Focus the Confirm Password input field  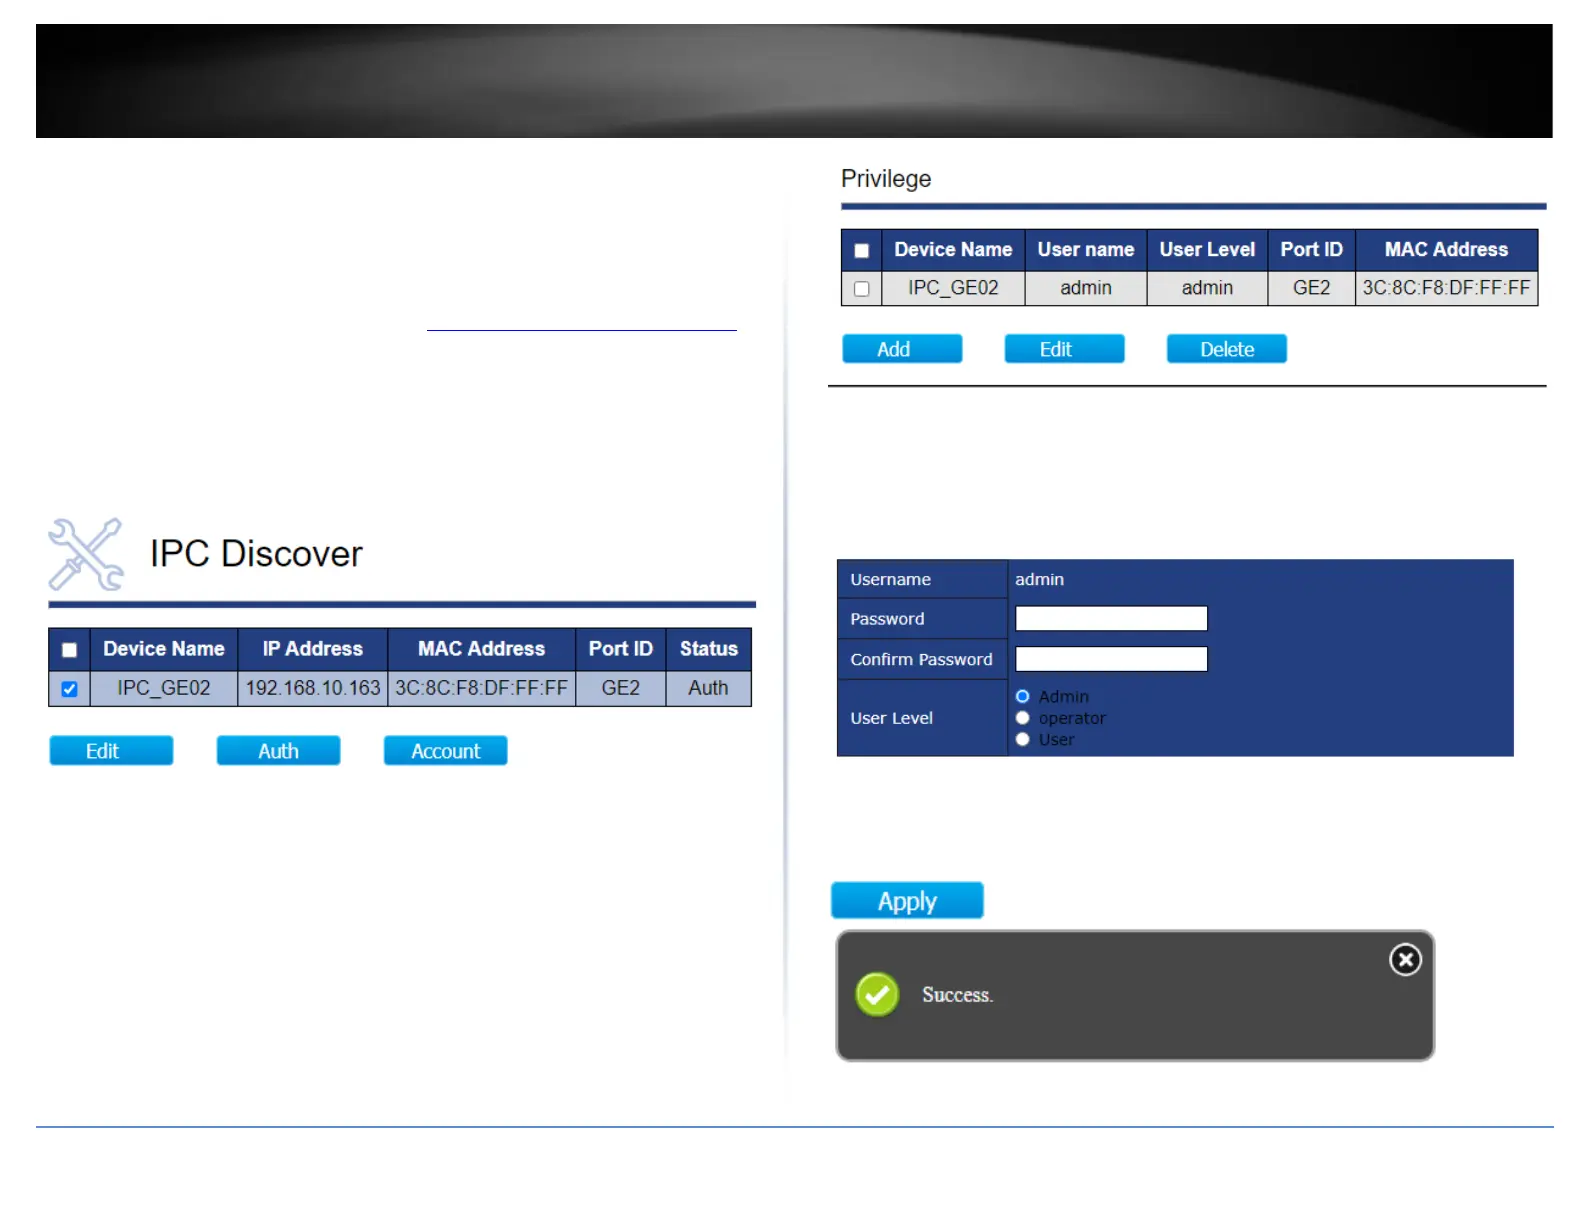[1111, 659]
